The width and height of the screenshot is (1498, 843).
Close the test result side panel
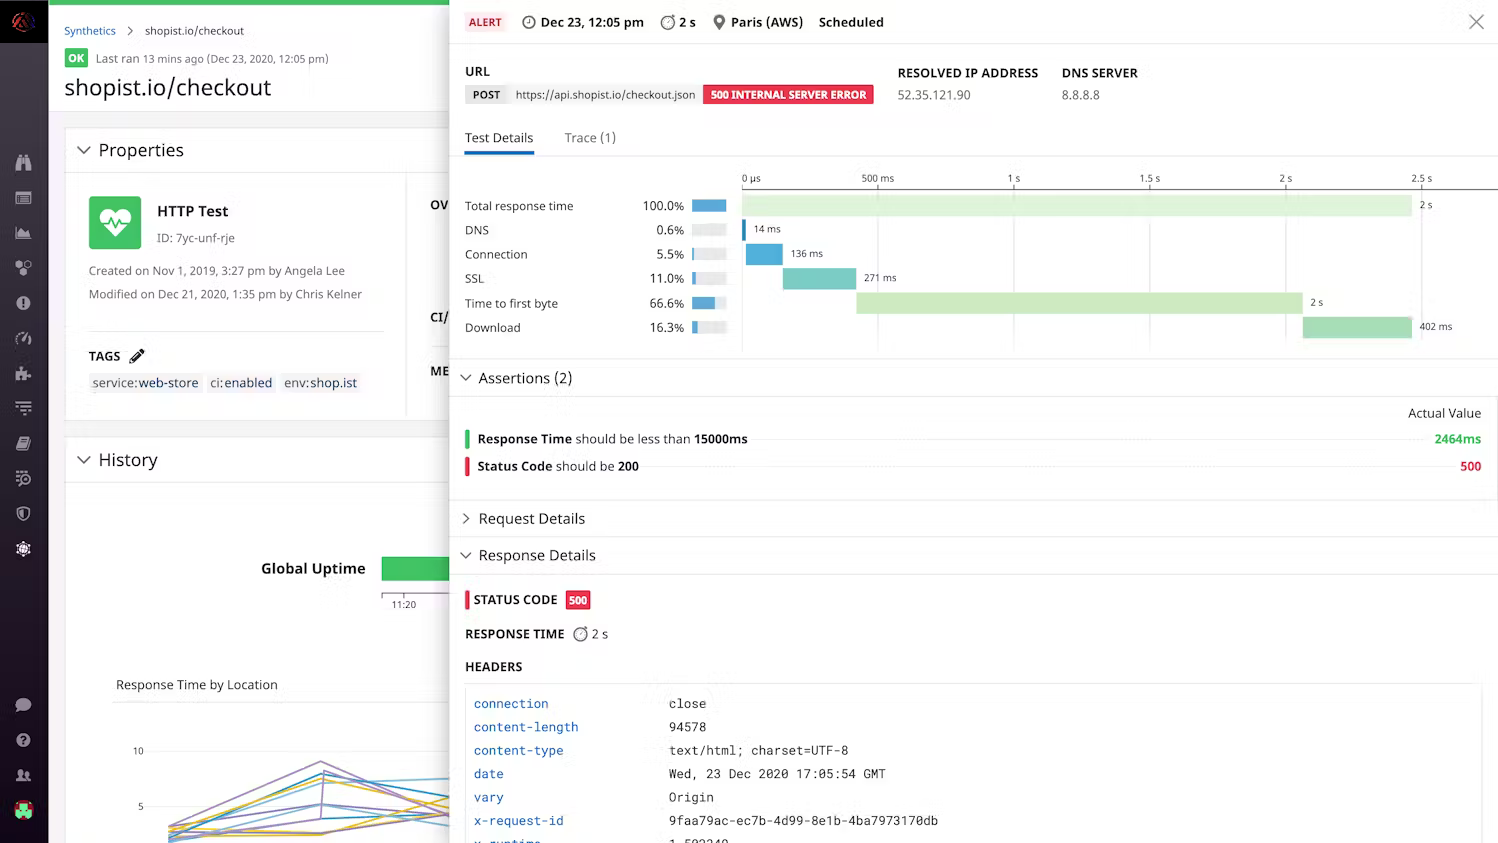(x=1476, y=22)
